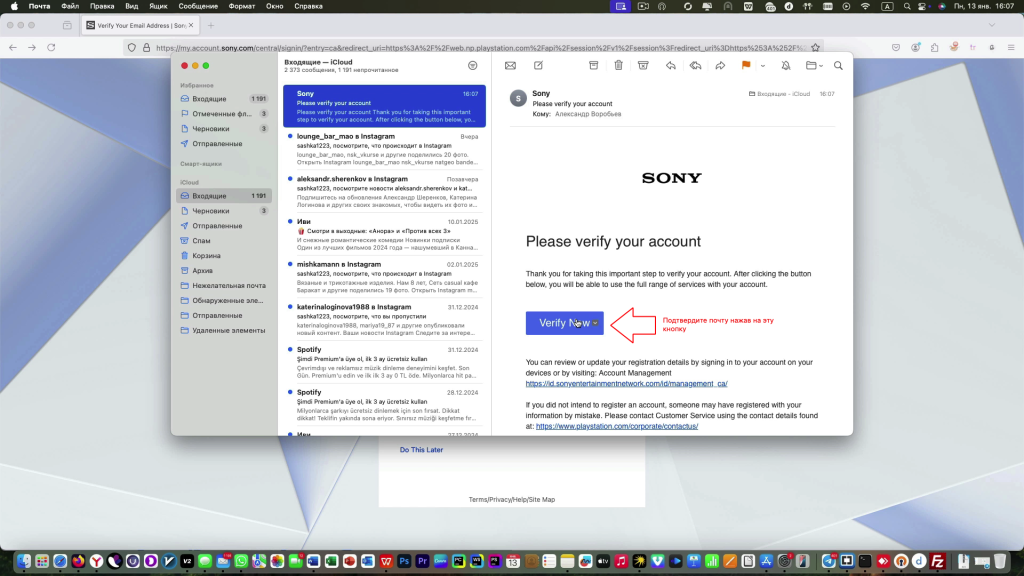The image size is (1024, 576).
Task: Compose a new message with pencil icon
Action: [x=539, y=66]
